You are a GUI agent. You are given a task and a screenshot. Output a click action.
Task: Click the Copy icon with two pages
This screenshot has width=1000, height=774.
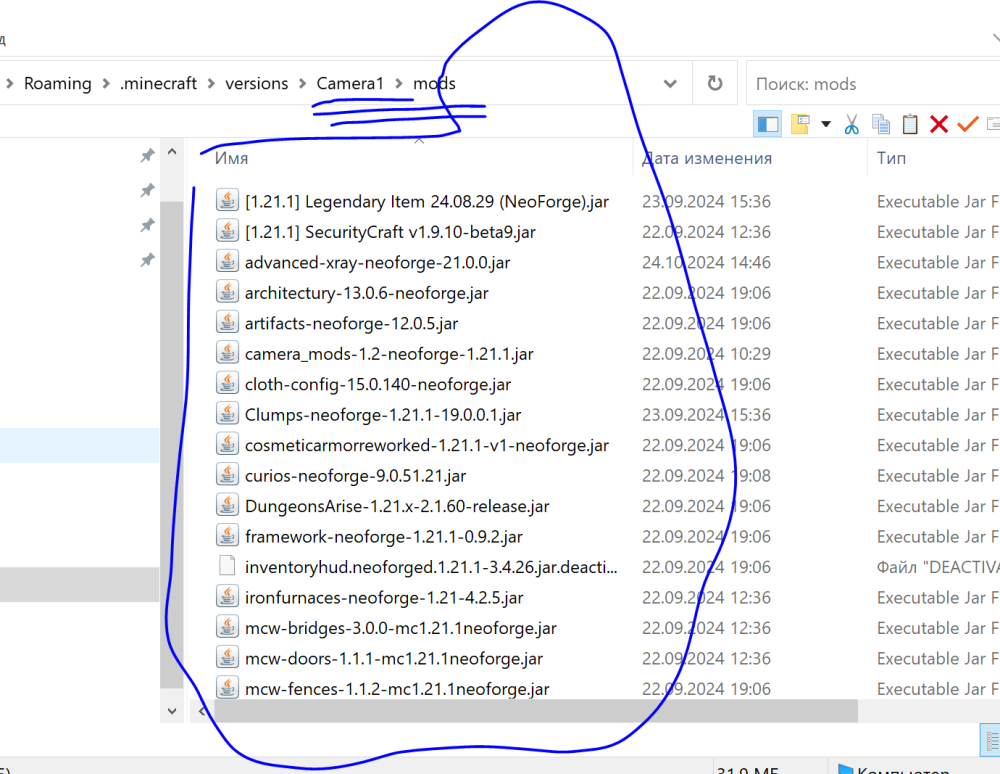coord(881,124)
